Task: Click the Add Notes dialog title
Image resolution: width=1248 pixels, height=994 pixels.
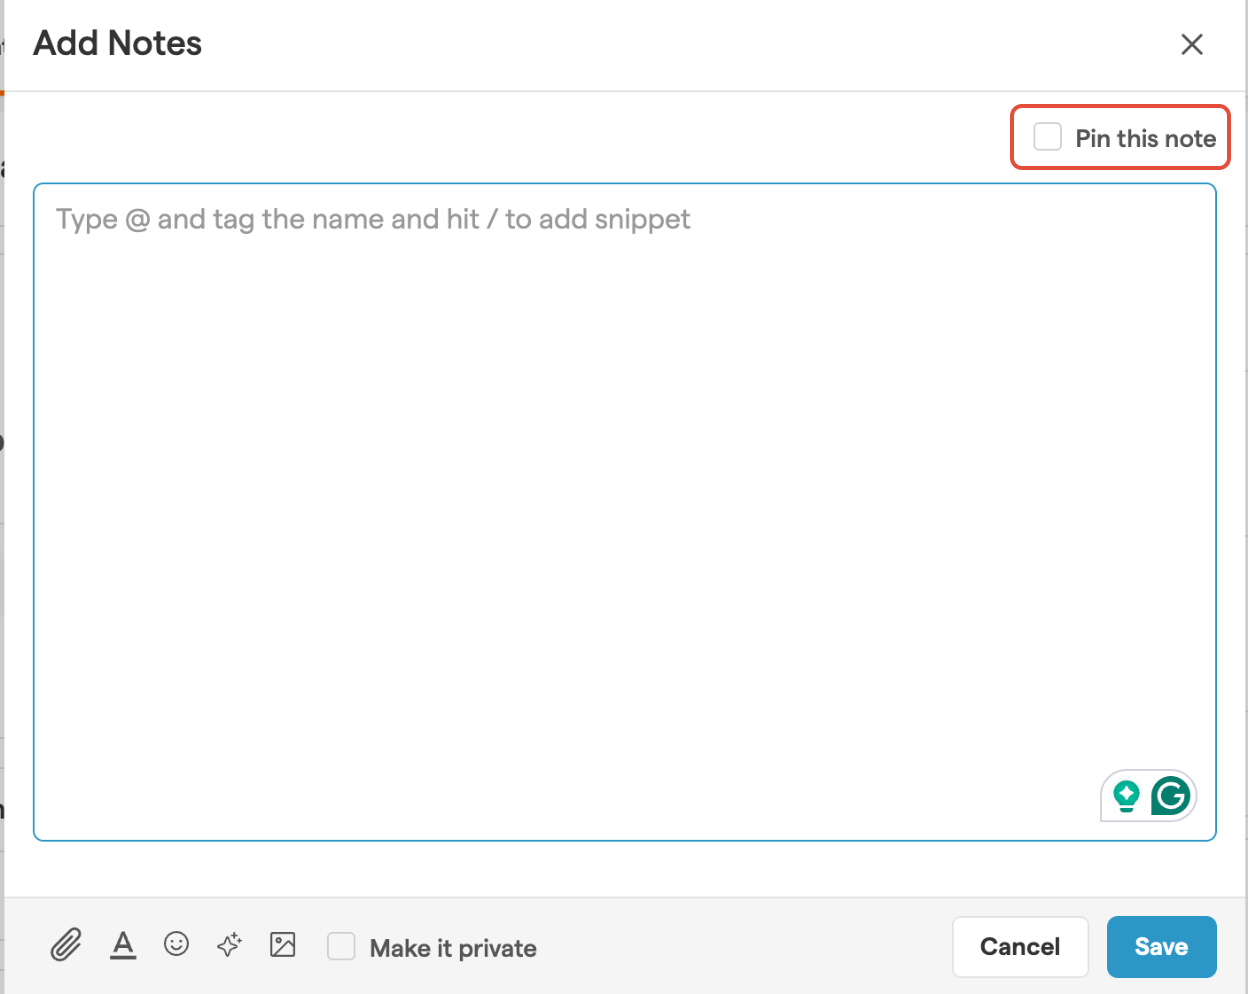Action: pos(118,44)
